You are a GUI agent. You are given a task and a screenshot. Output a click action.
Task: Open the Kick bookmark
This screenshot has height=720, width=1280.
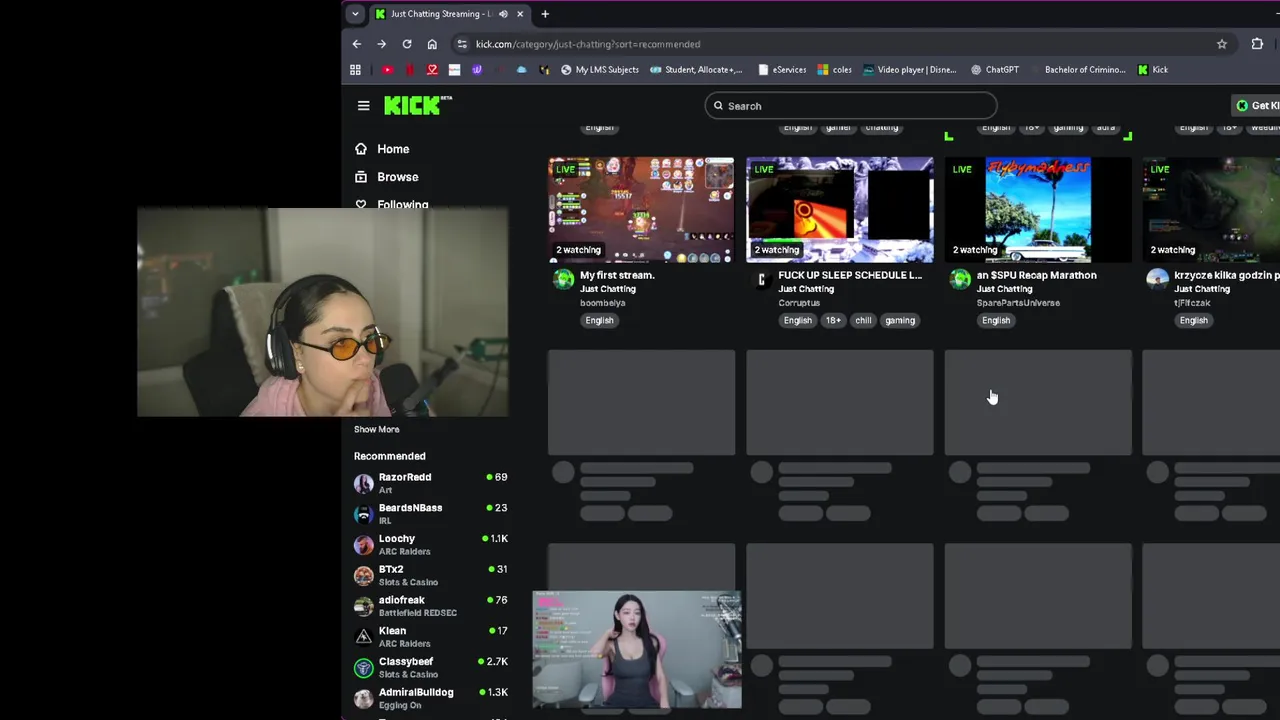(x=1152, y=70)
